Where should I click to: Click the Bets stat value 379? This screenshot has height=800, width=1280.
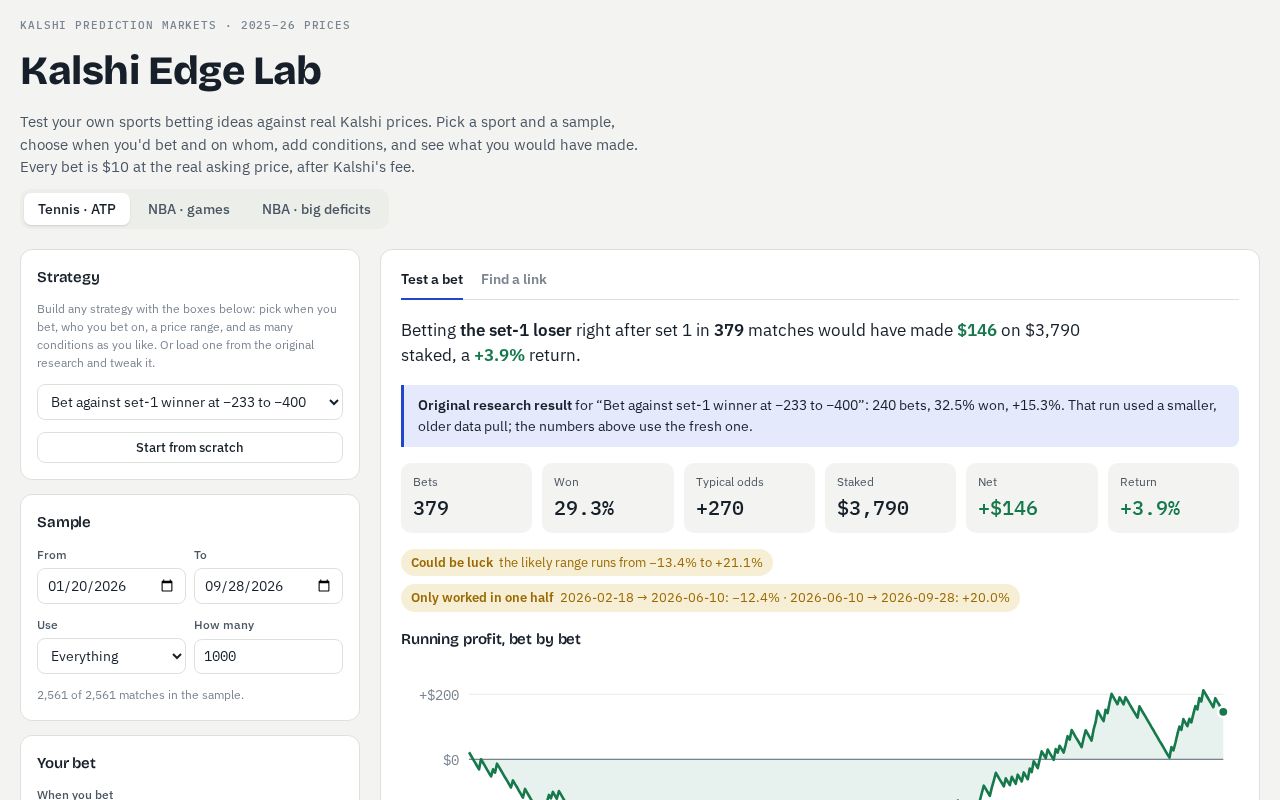431,508
